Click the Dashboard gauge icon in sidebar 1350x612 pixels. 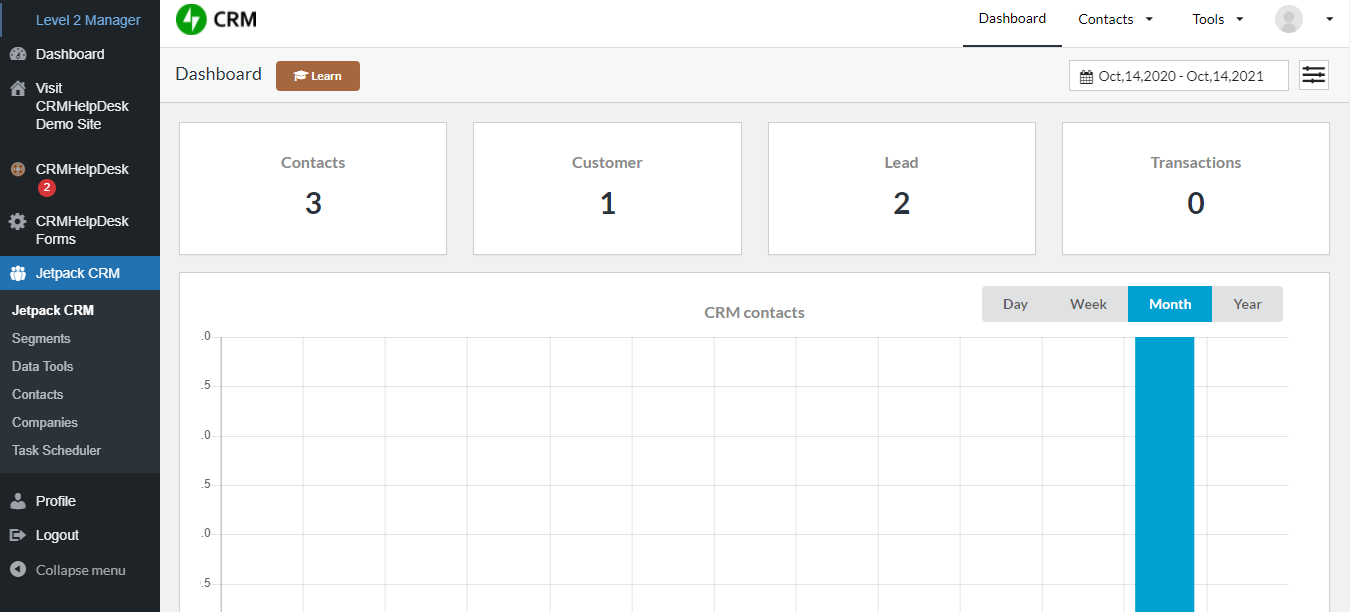[17, 54]
